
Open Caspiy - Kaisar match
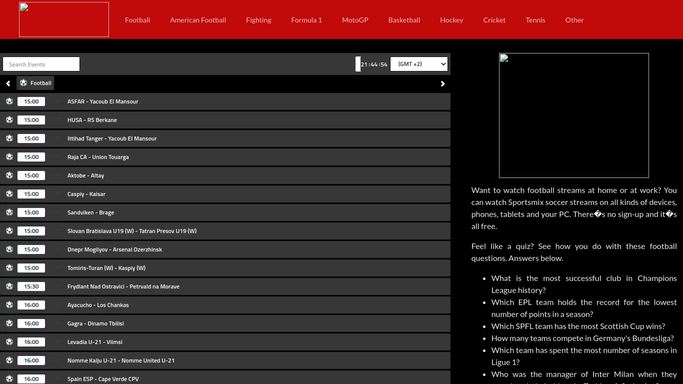pyautogui.click(x=86, y=194)
